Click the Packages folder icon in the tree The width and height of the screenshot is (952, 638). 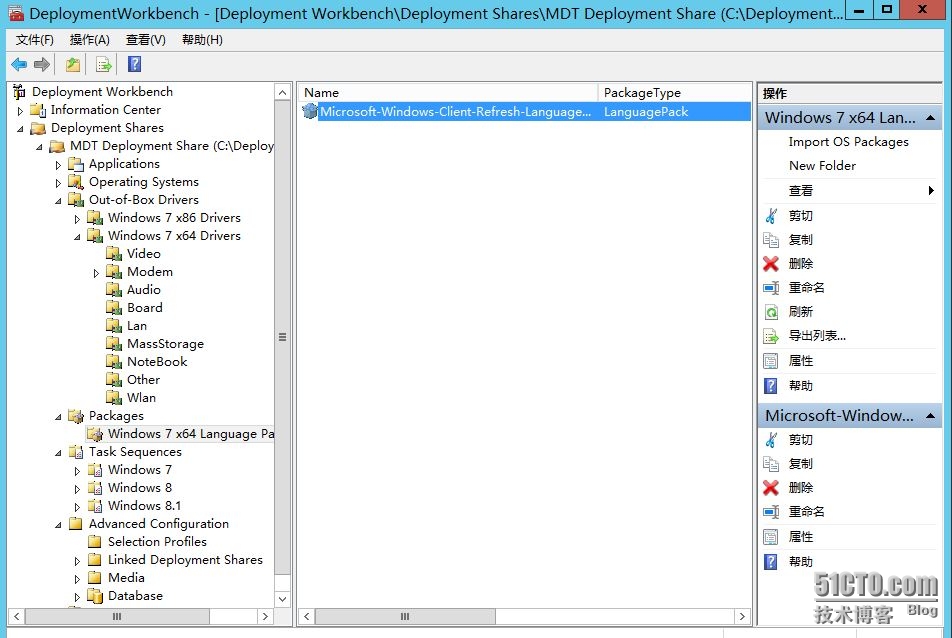click(76, 416)
